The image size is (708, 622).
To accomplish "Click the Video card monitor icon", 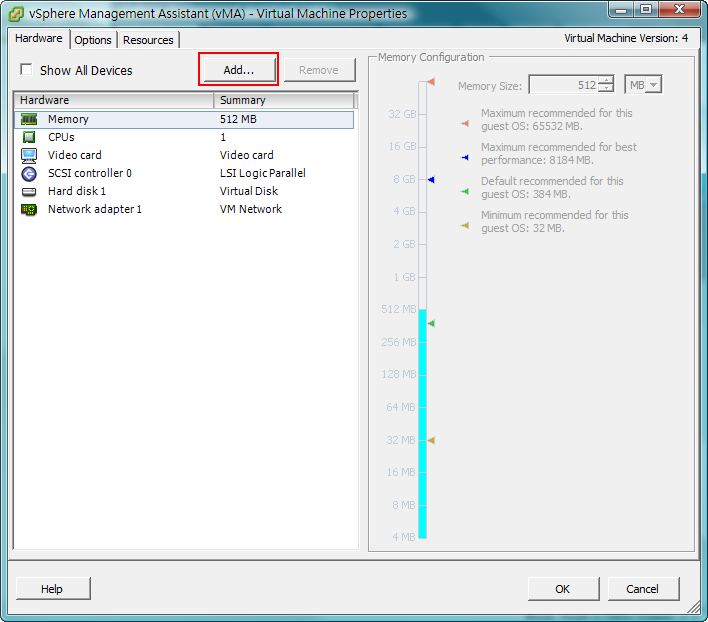I will coord(29,155).
